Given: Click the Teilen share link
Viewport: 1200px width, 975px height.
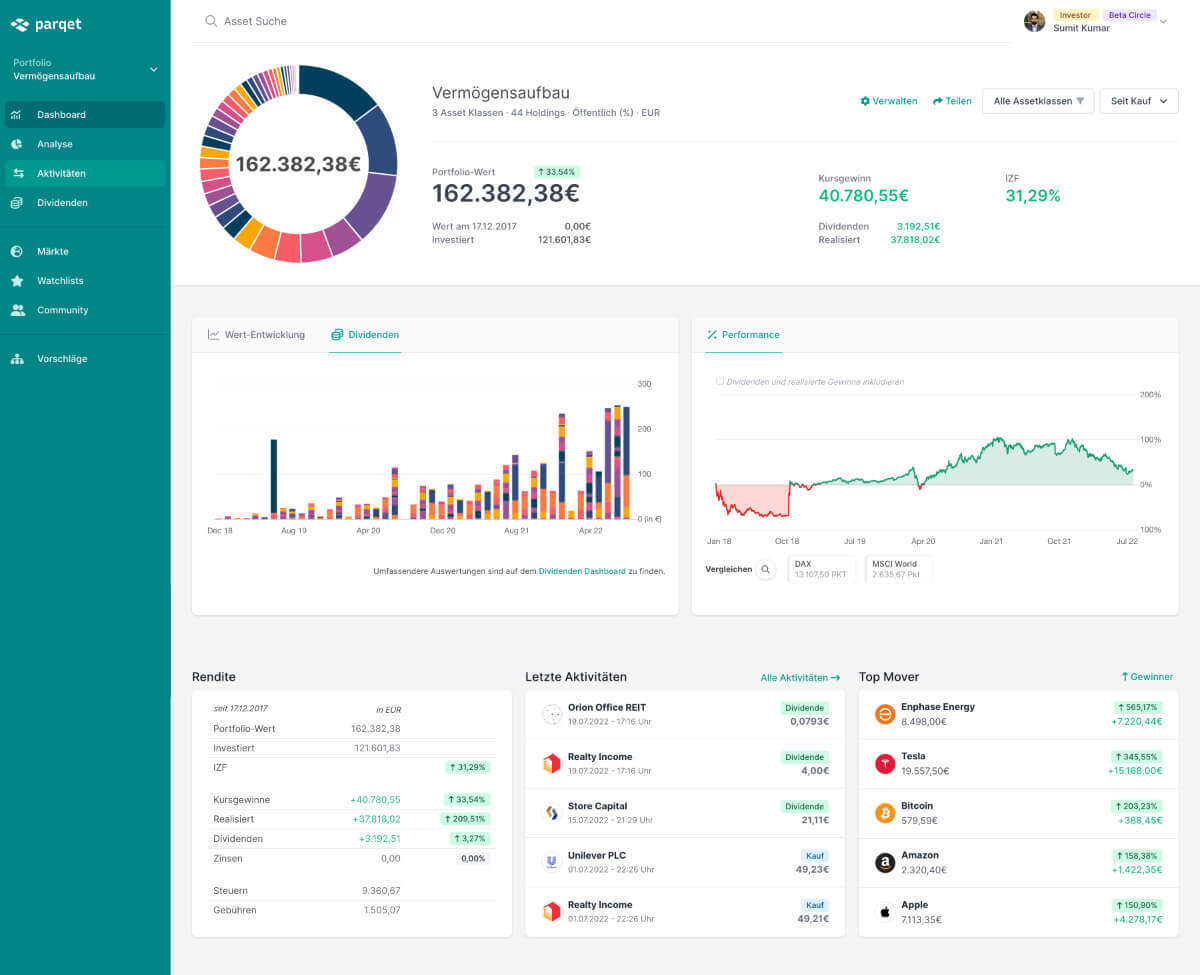Looking at the screenshot, I should [x=952, y=101].
